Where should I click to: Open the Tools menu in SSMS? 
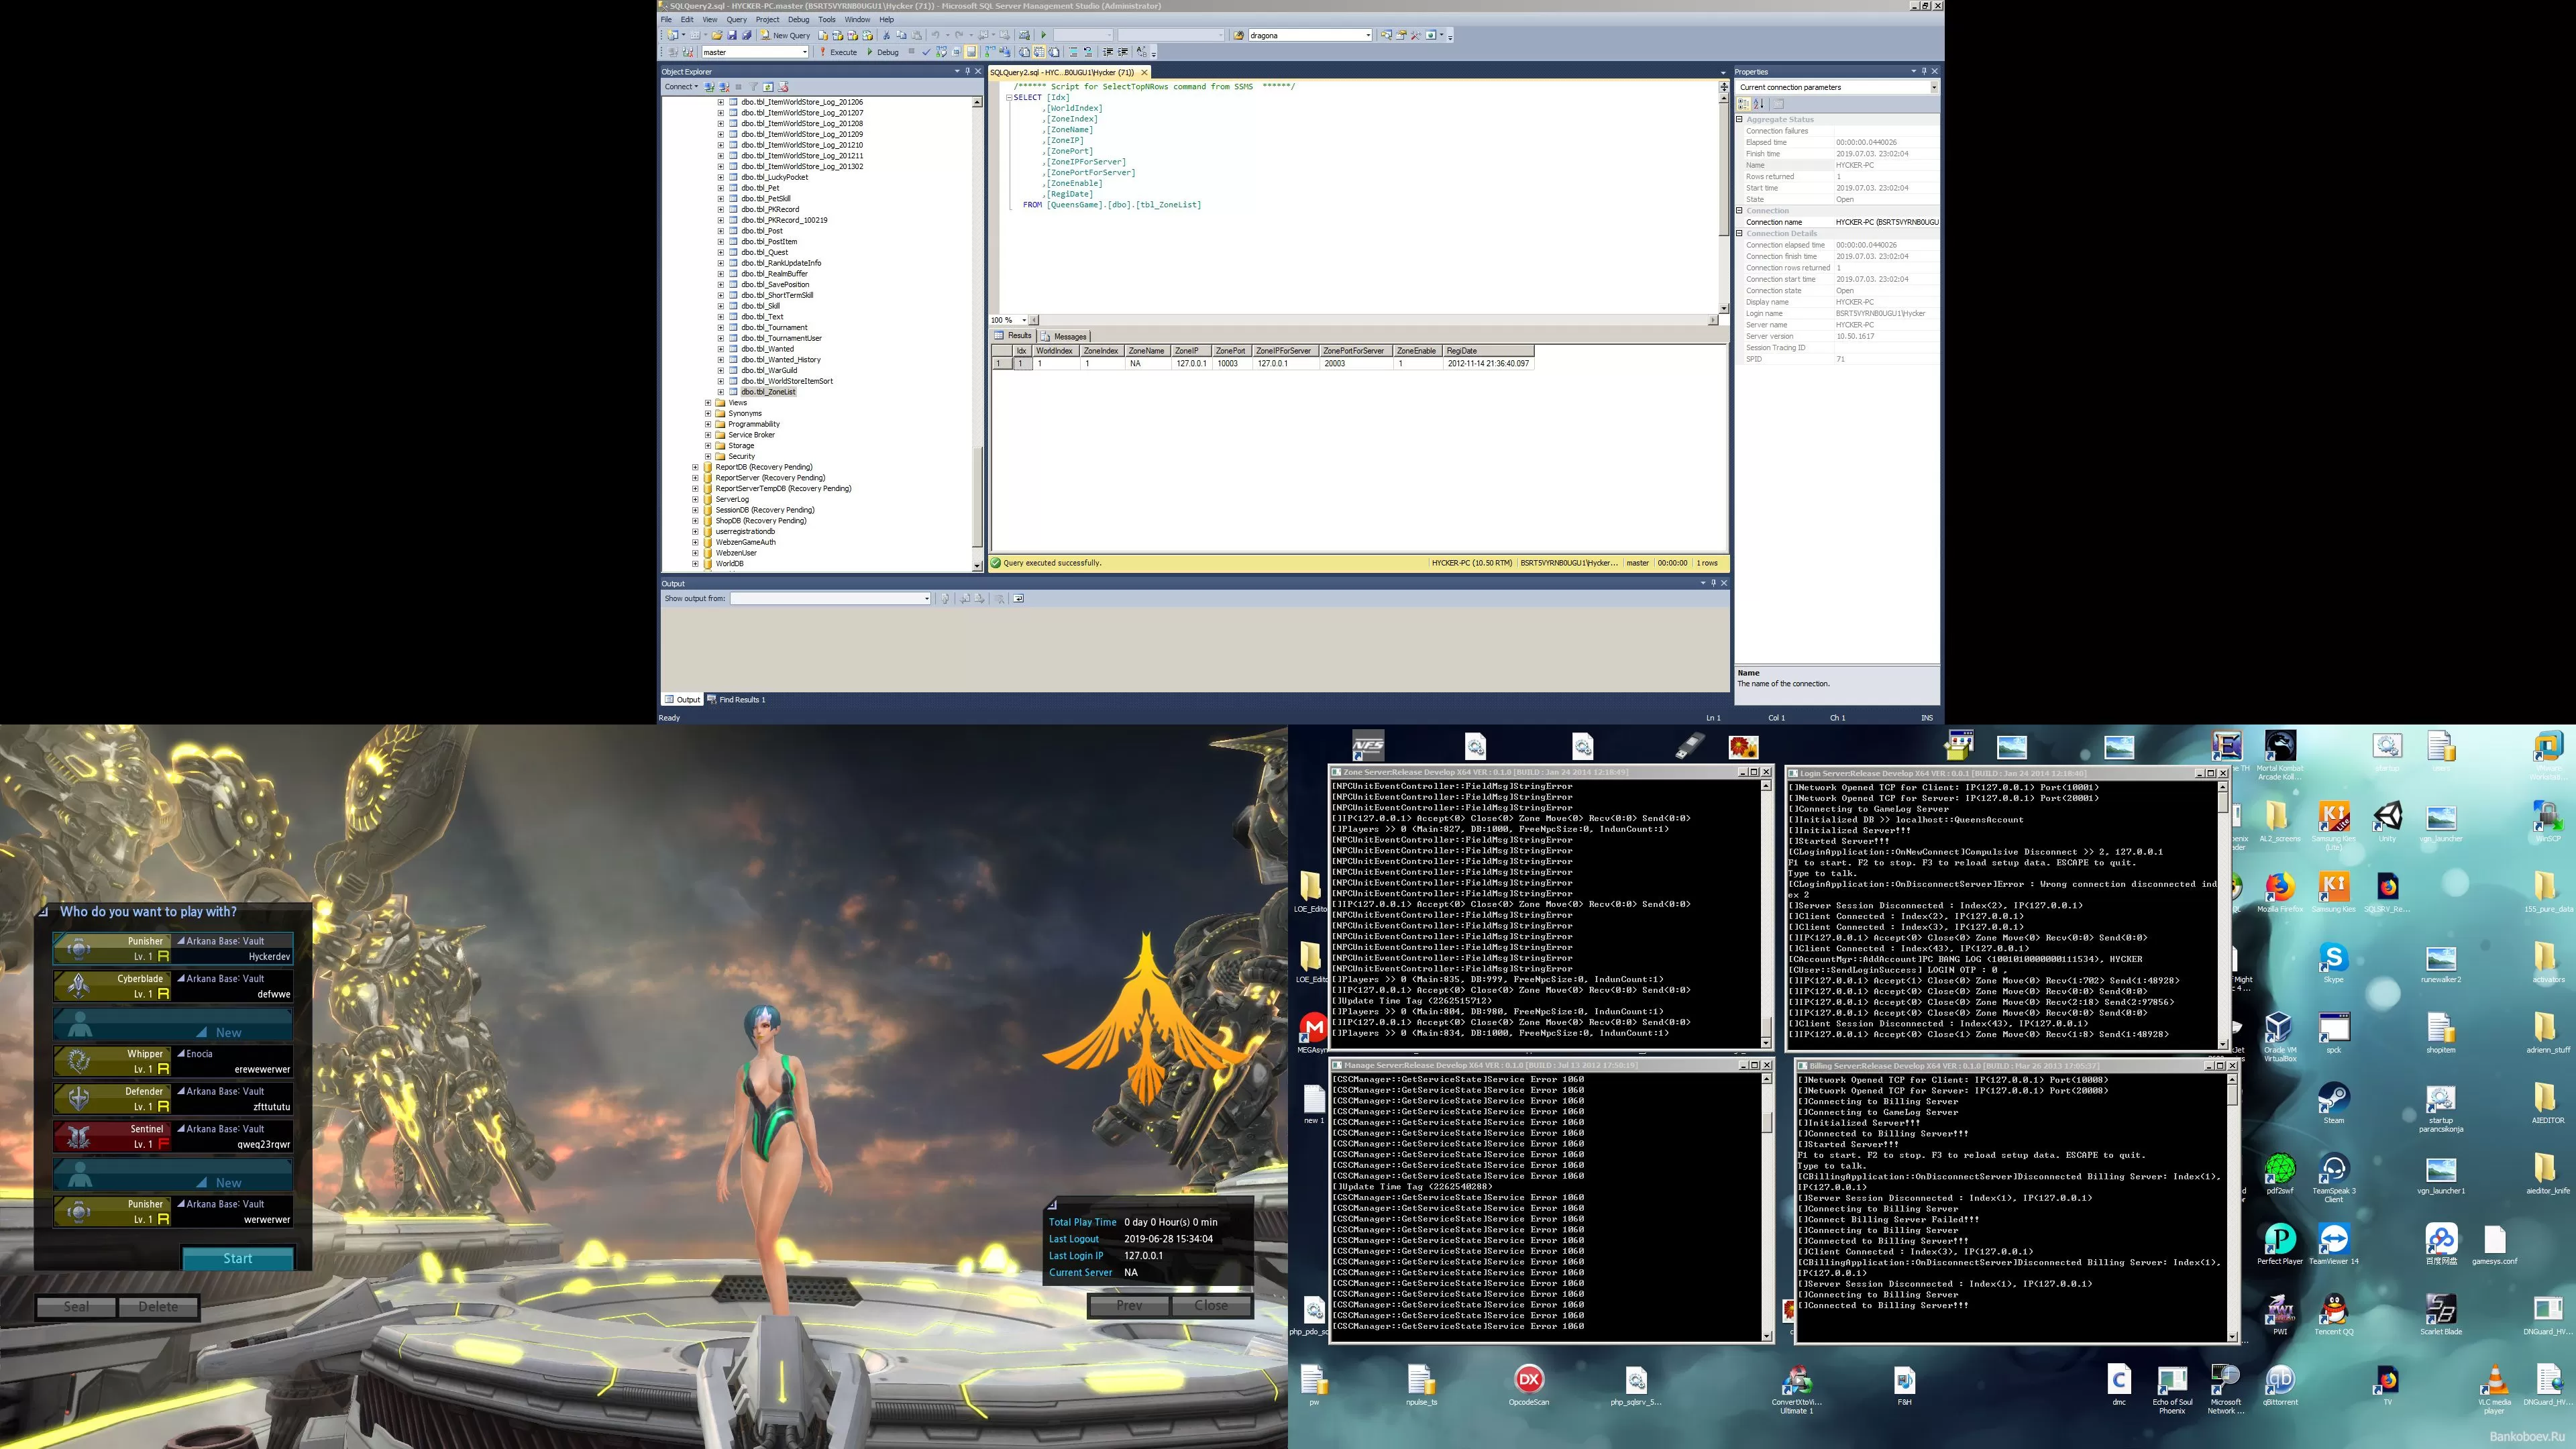827,19
